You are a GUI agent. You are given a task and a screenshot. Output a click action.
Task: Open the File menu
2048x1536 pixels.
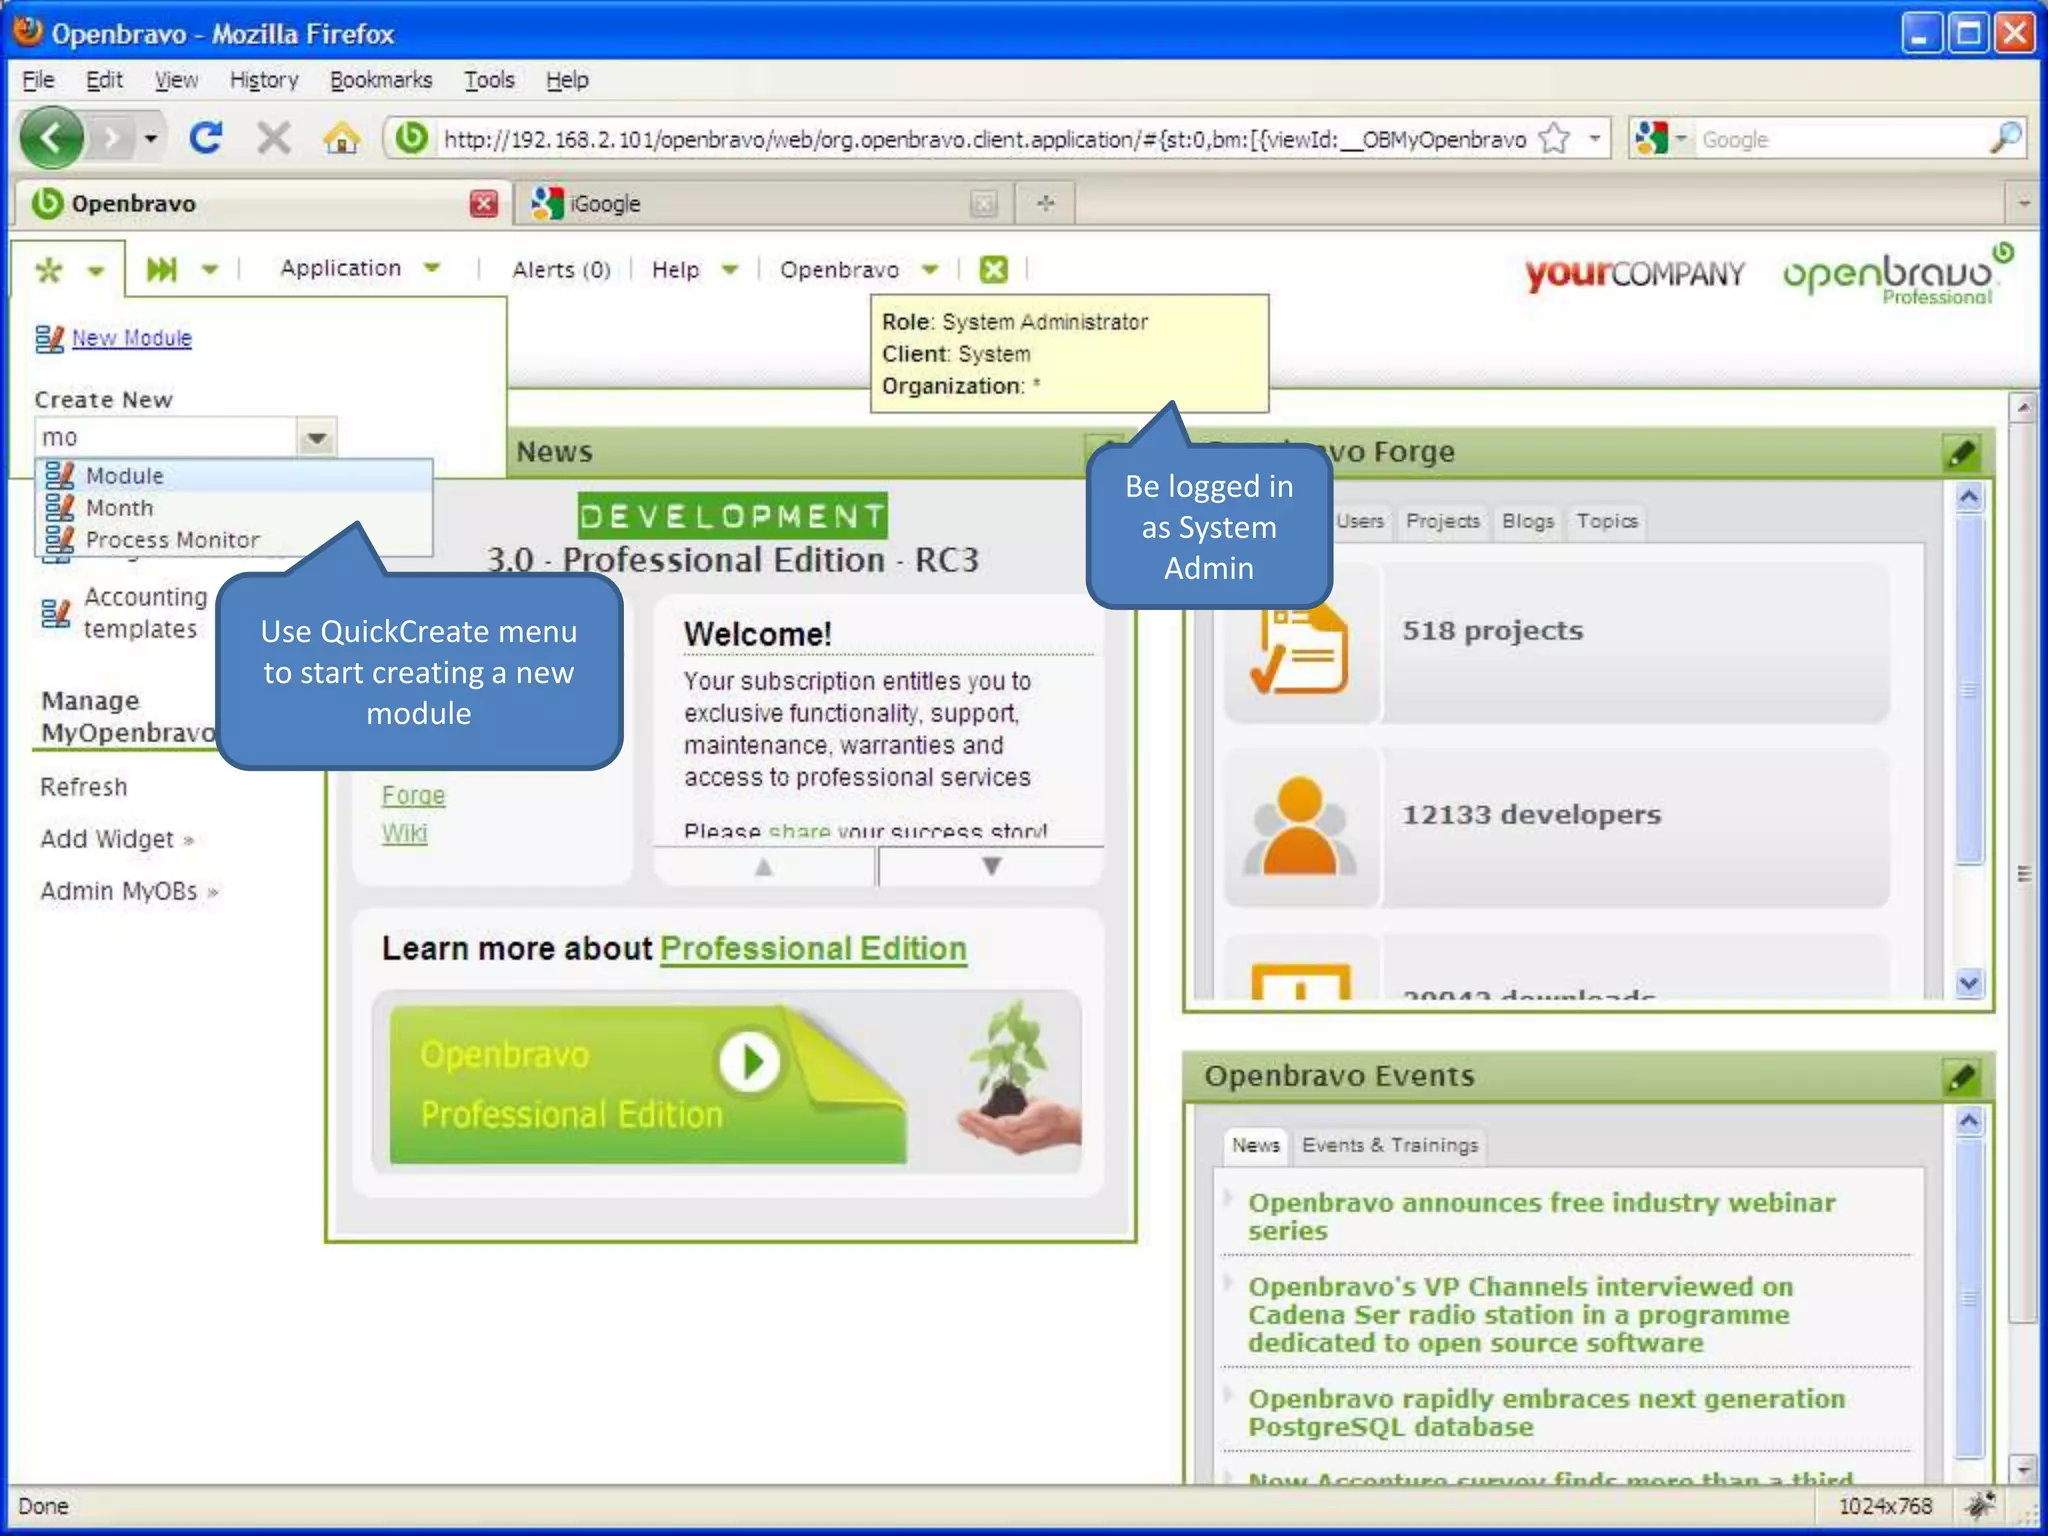[x=38, y=80]
